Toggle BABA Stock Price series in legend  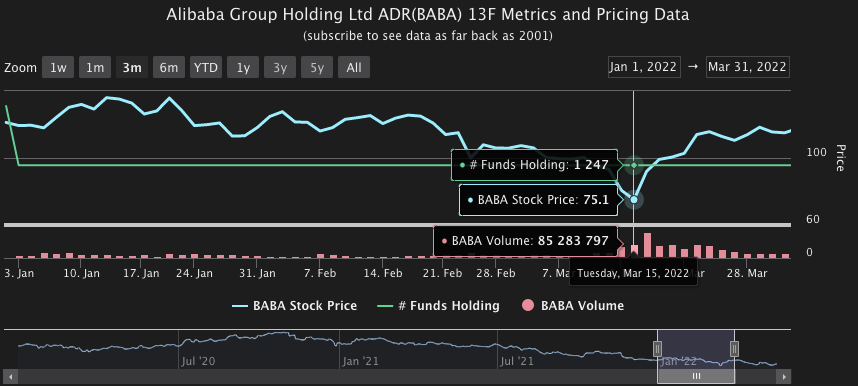[x=295, y=306]
